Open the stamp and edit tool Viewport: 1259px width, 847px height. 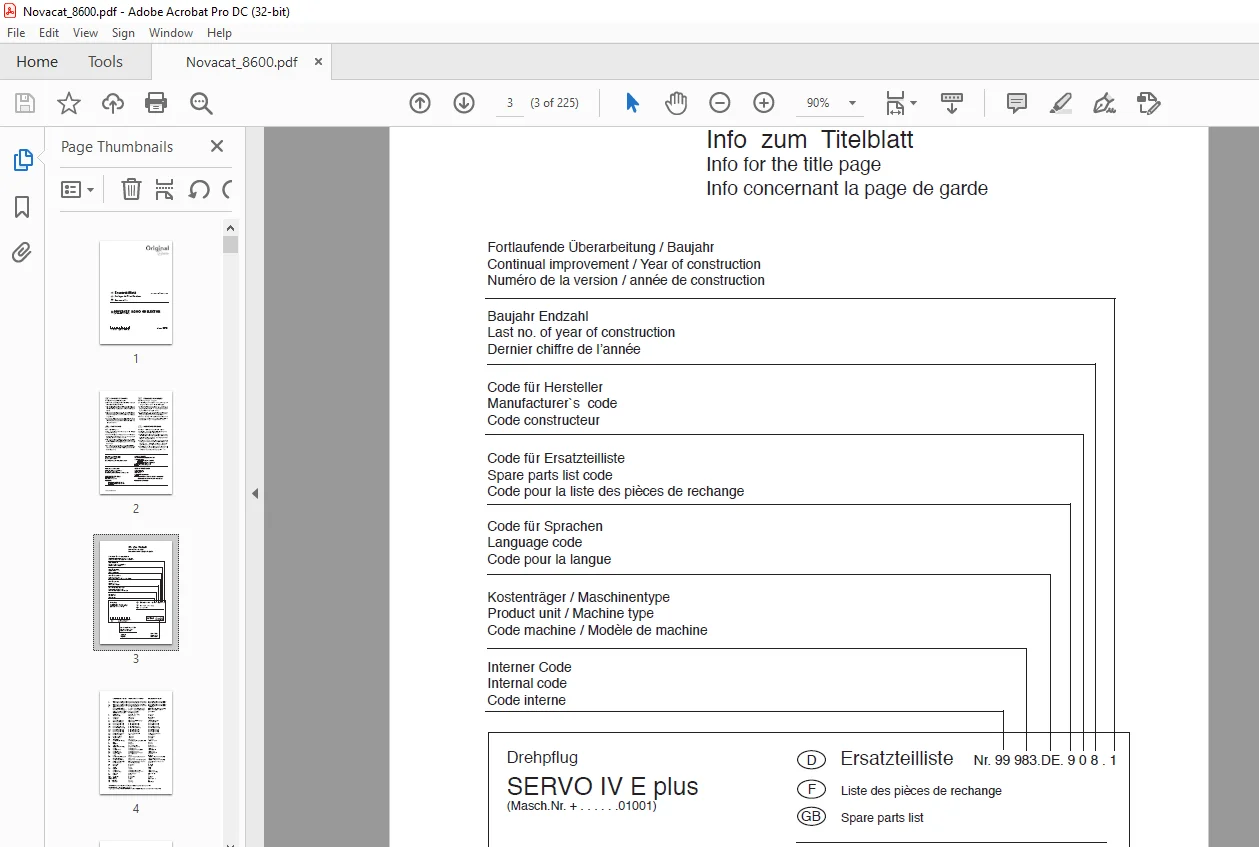pos(1148,103)
